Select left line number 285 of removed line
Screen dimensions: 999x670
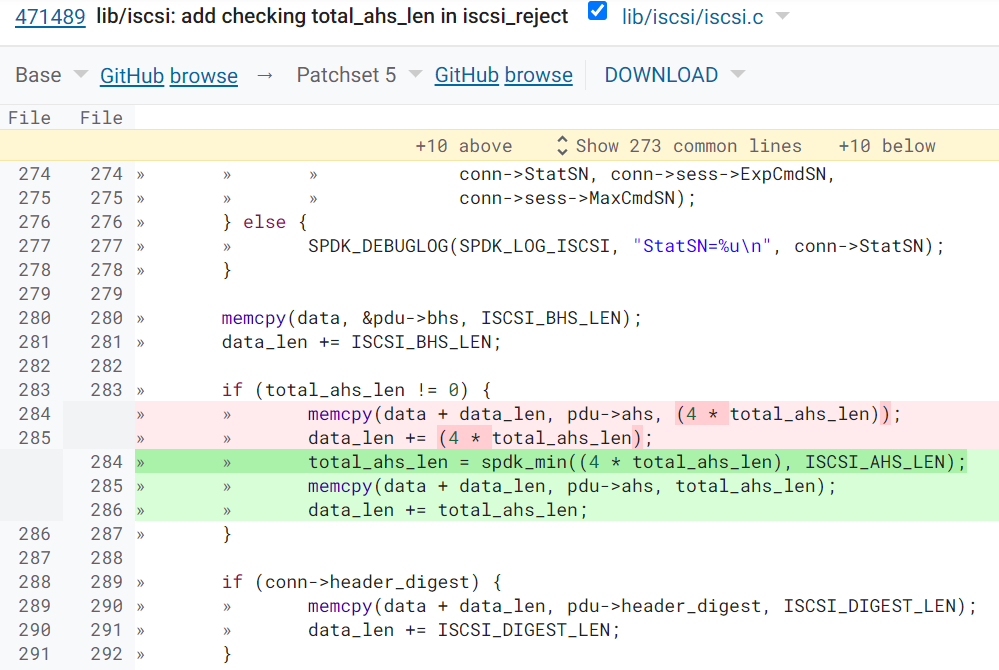click(x=34, y=438)
